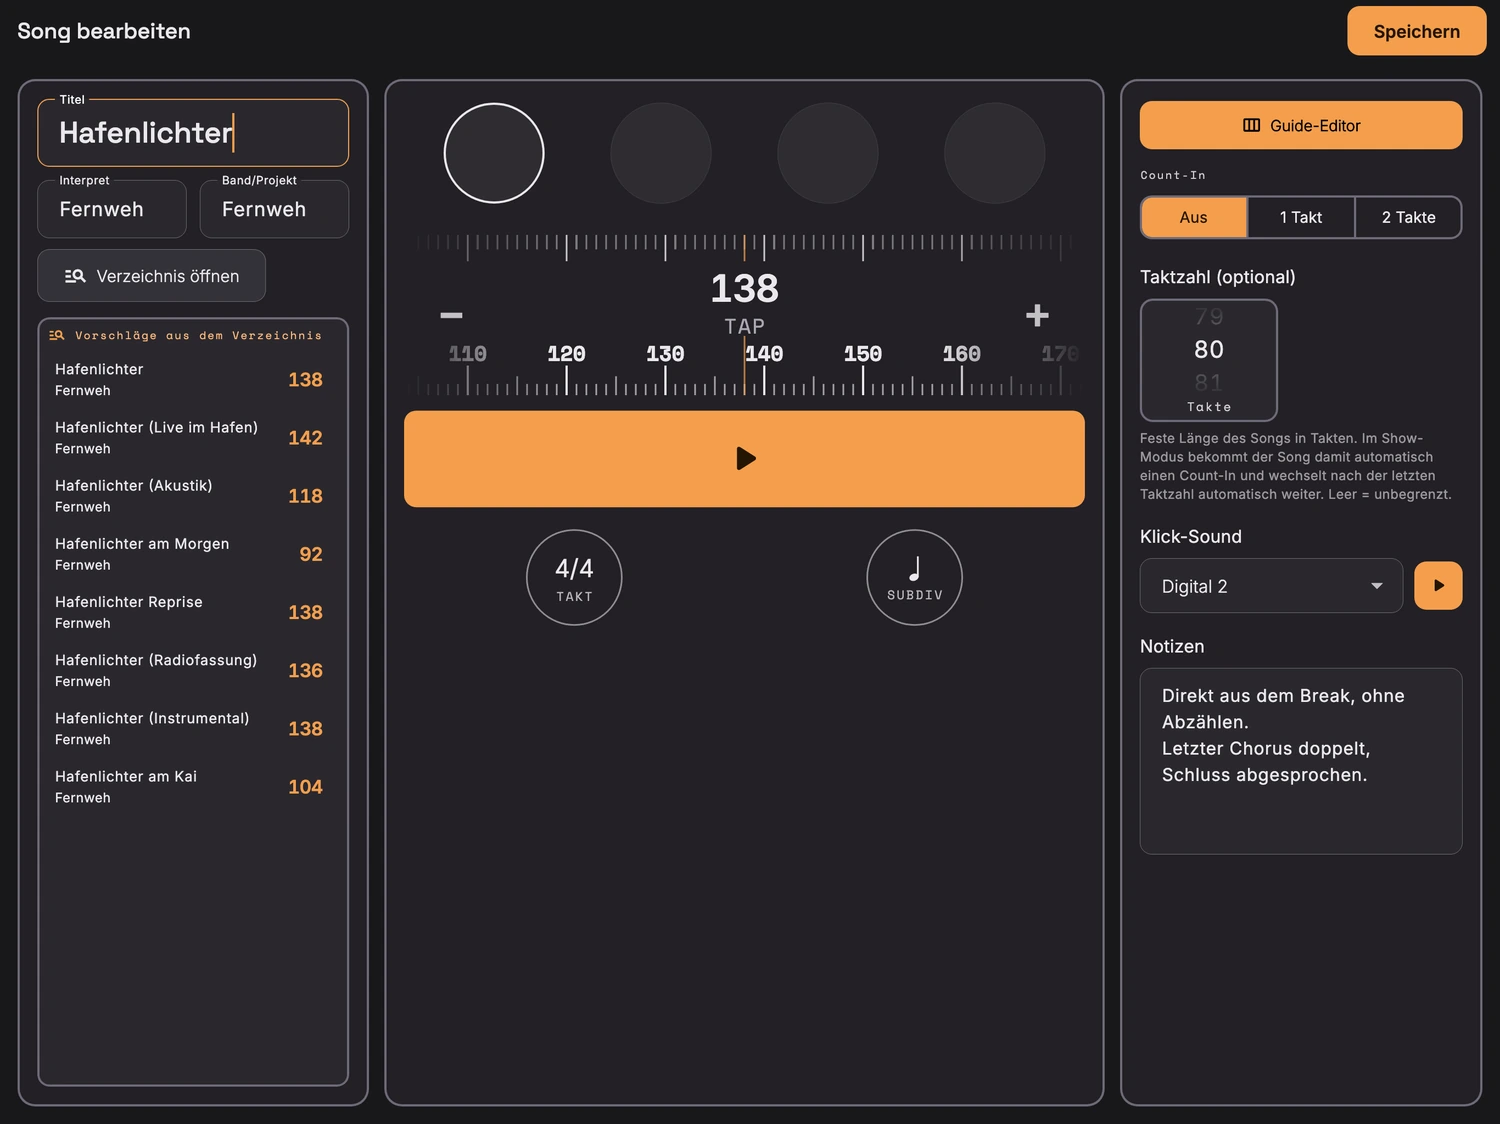Viewport: 1500px width, 1124px height.
Task: Choose suggestion "Hafenlichter am Kai"
Action: tap(193, 786)
